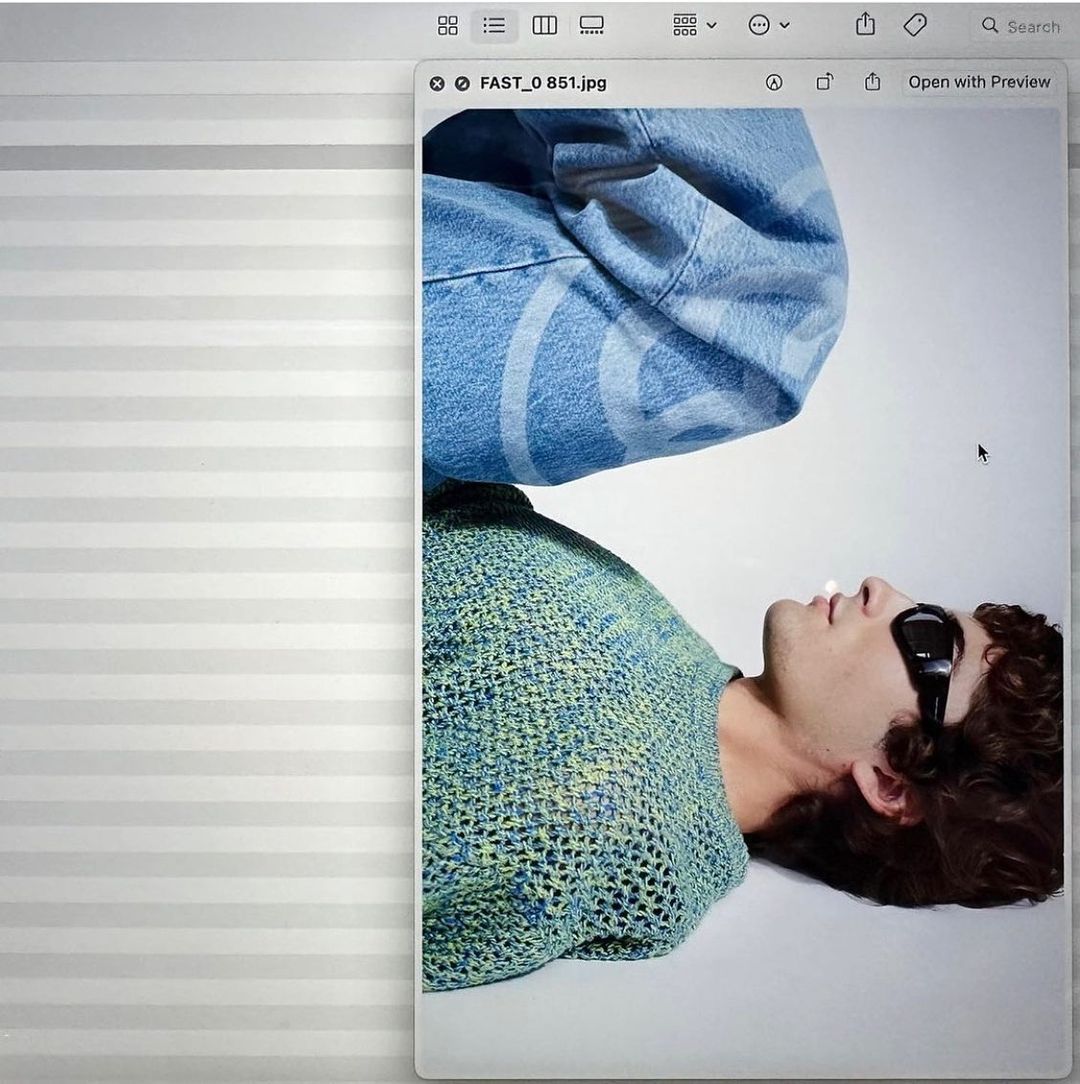Switch Finder to icon view

[448, 26]
